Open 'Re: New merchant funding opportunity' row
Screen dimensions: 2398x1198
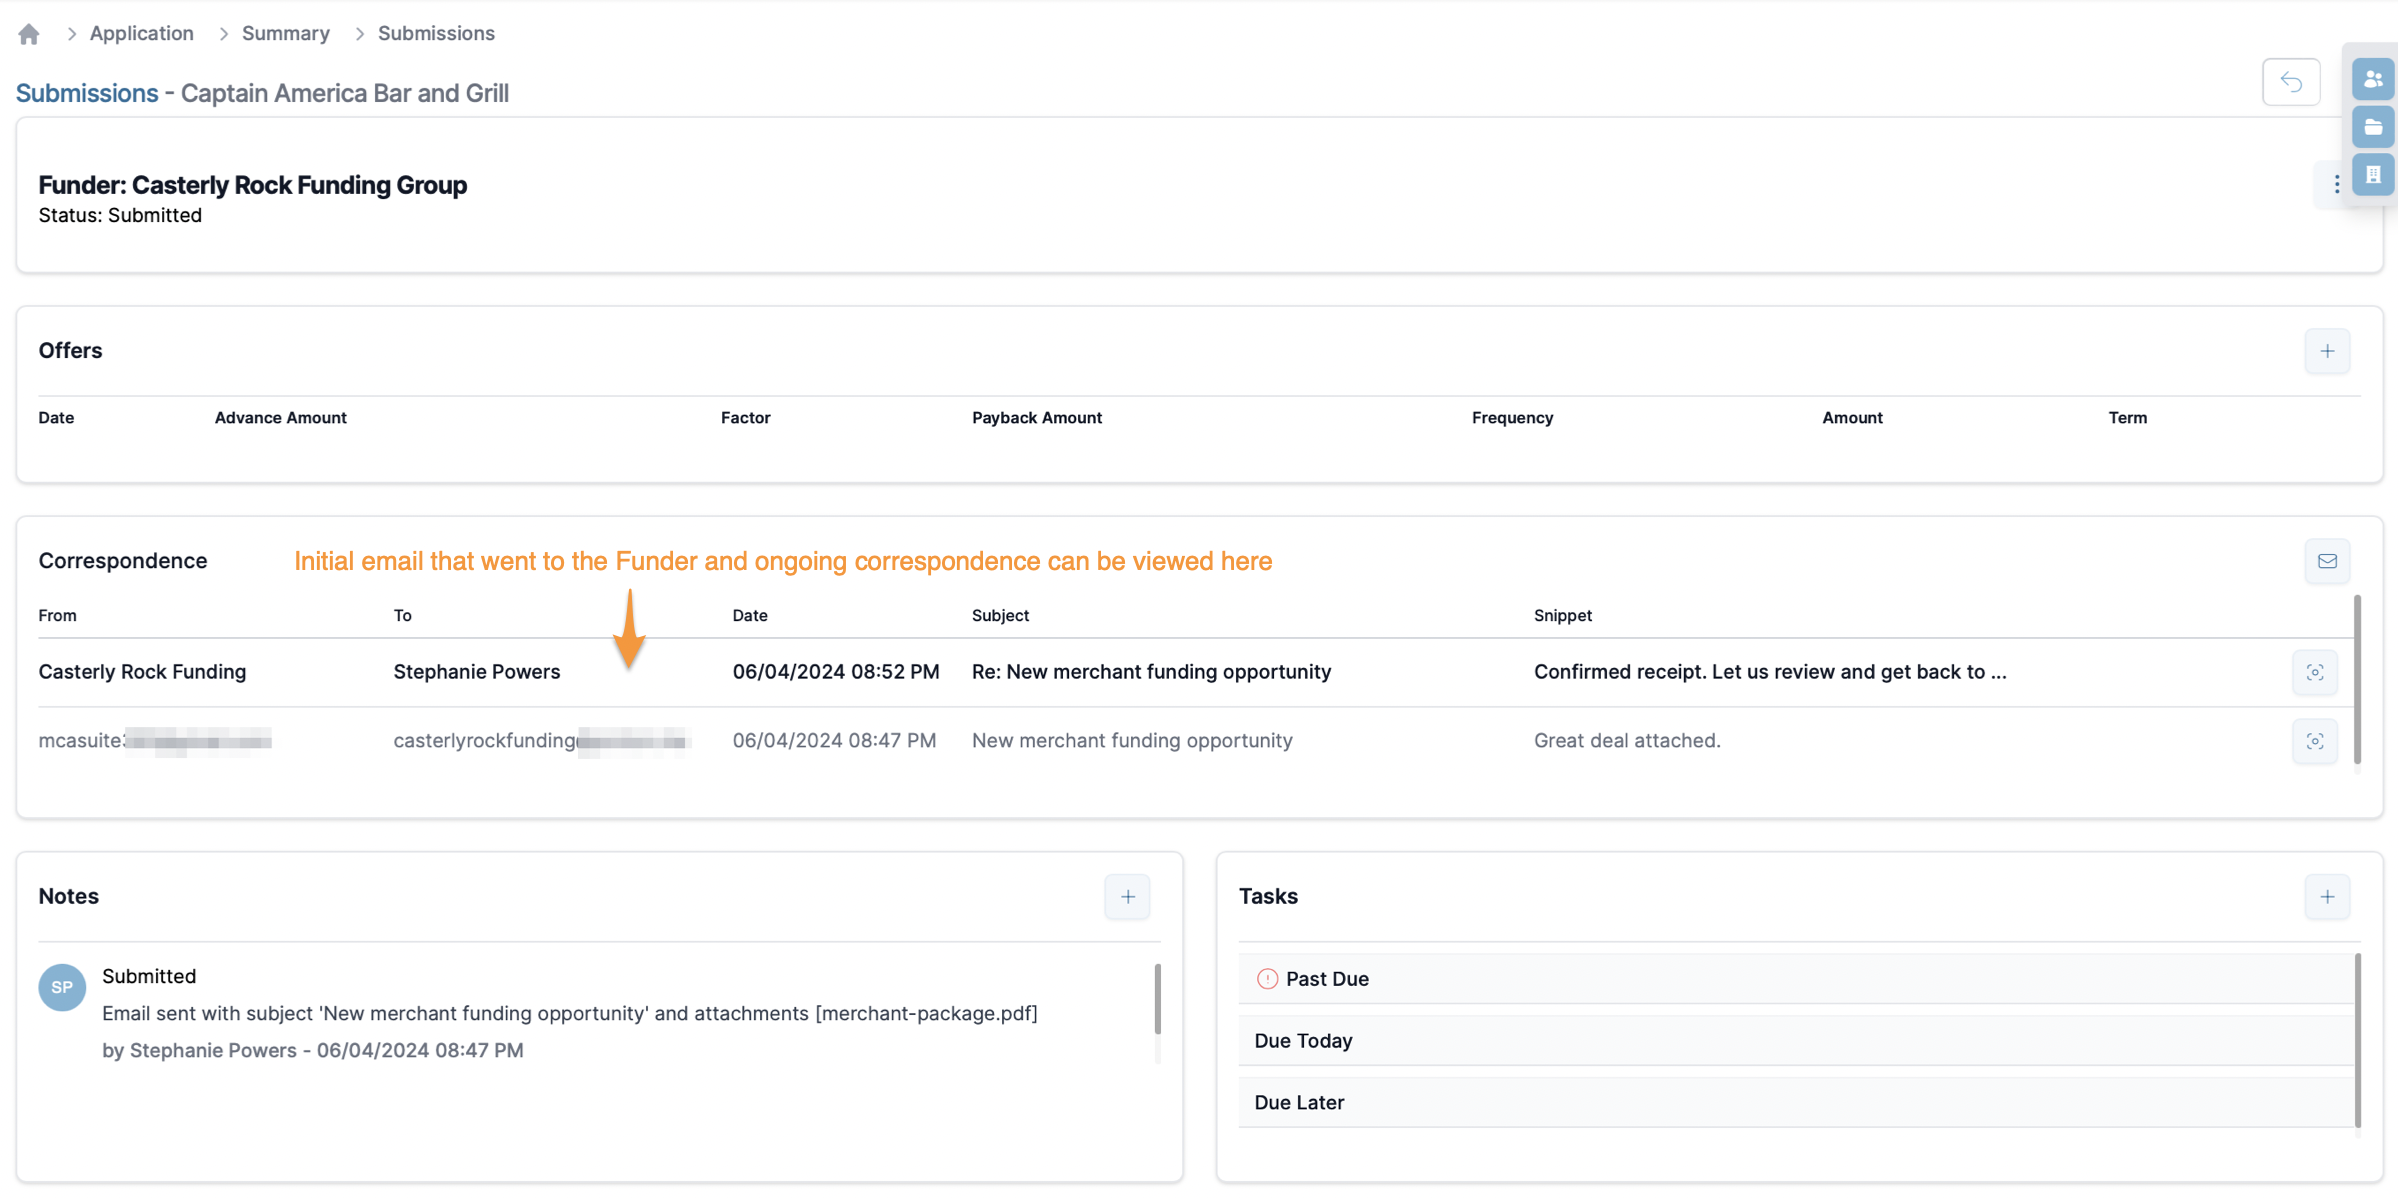tap(1150, 672)
